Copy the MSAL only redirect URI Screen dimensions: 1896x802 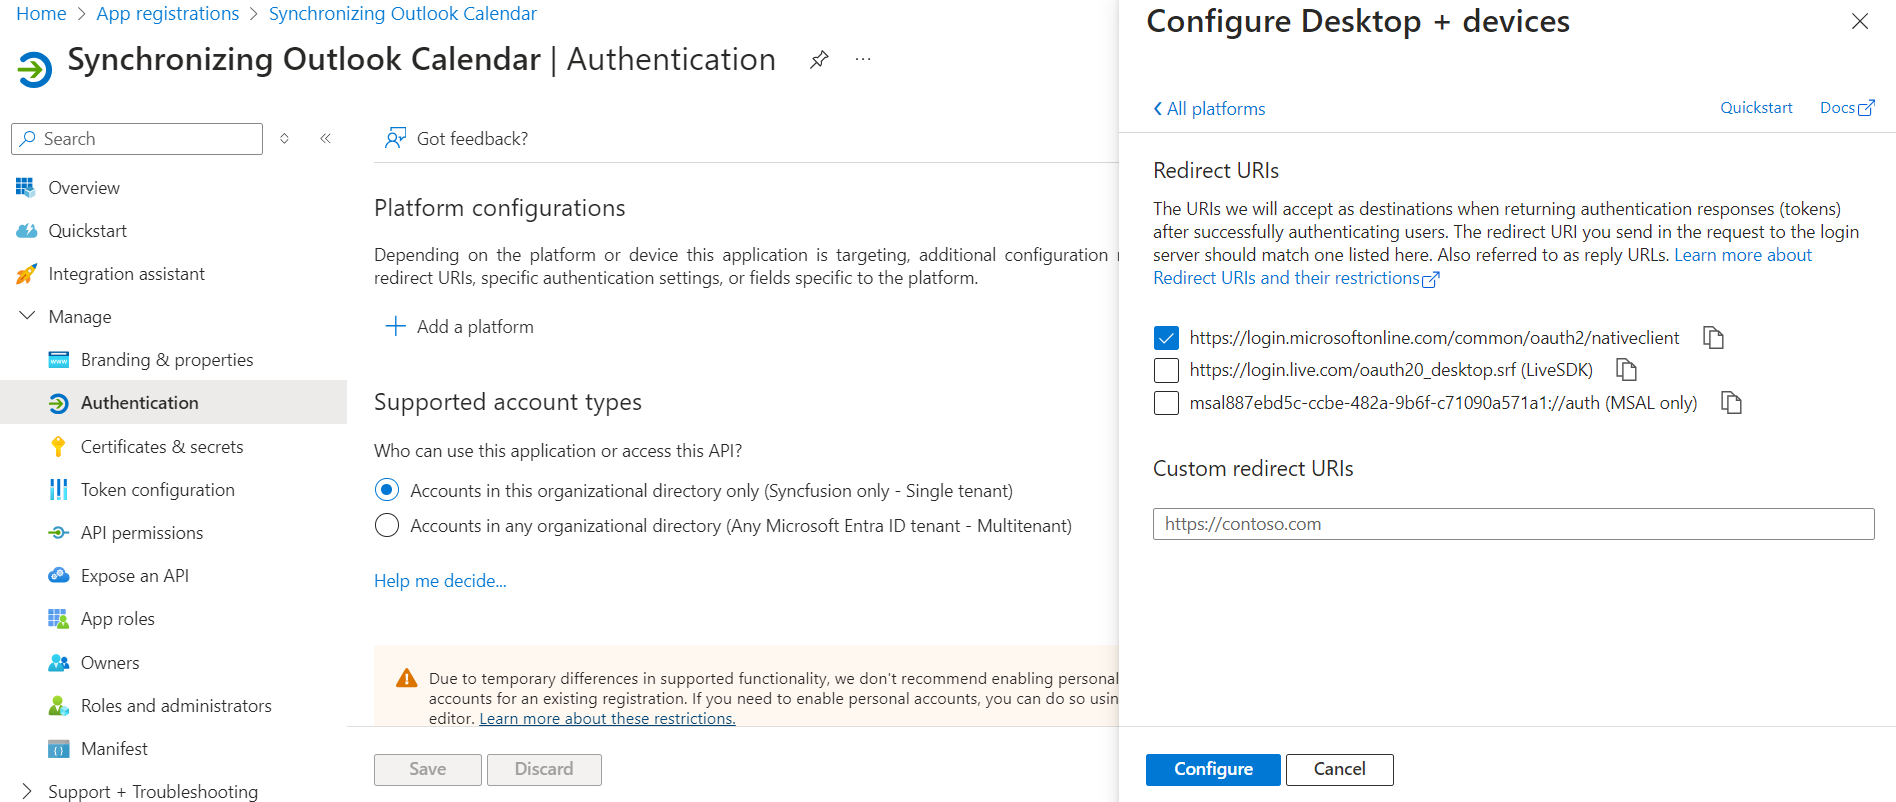1731,403
